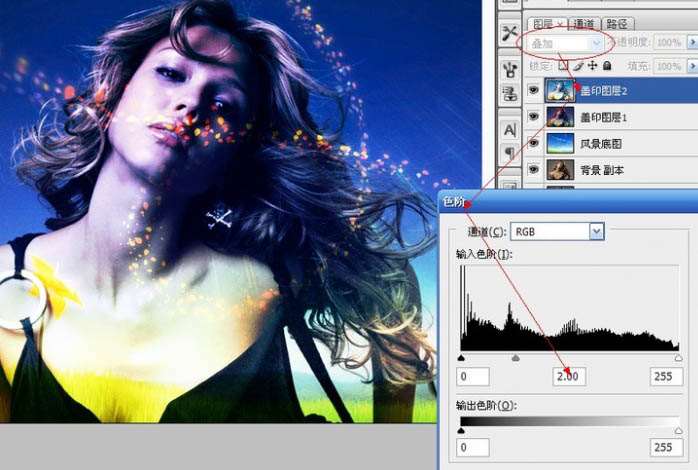
Task: Select the 盖印图层1 layer thumbnail
Action: pyautogui.click(x=560, y=117)
